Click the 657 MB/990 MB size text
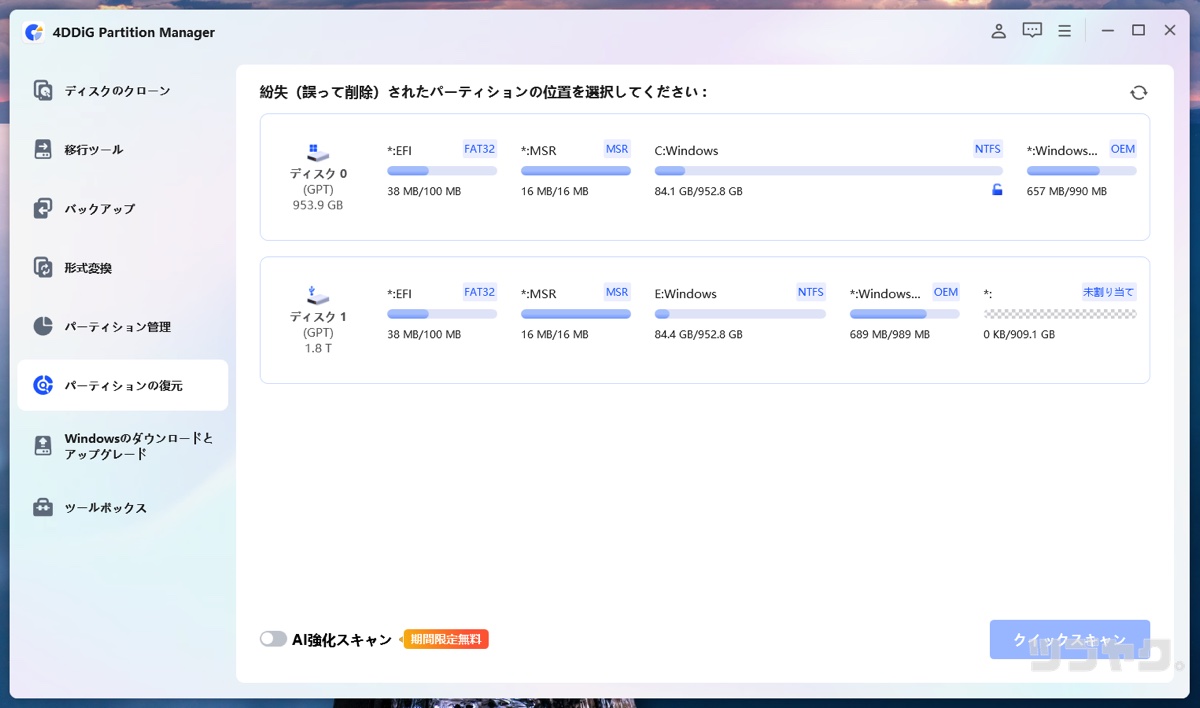 tap(1067, 191)
